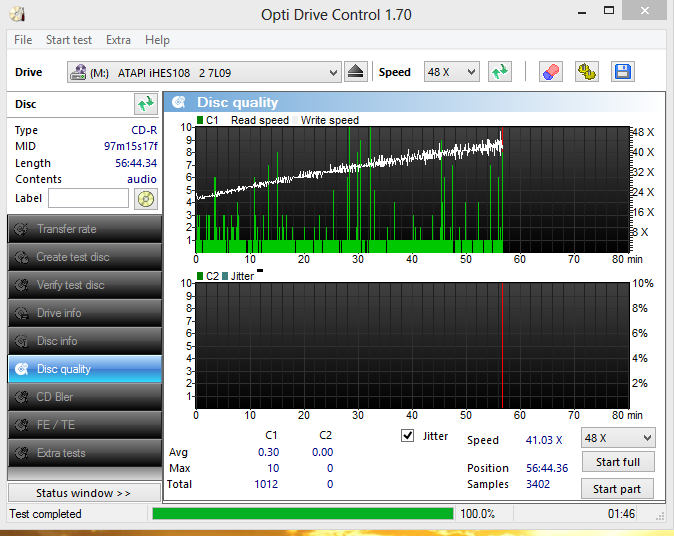This screenshot has height=536, width=674.
Task: Click the C1 Avg value 0.30
Action: (x=268, y=452)
